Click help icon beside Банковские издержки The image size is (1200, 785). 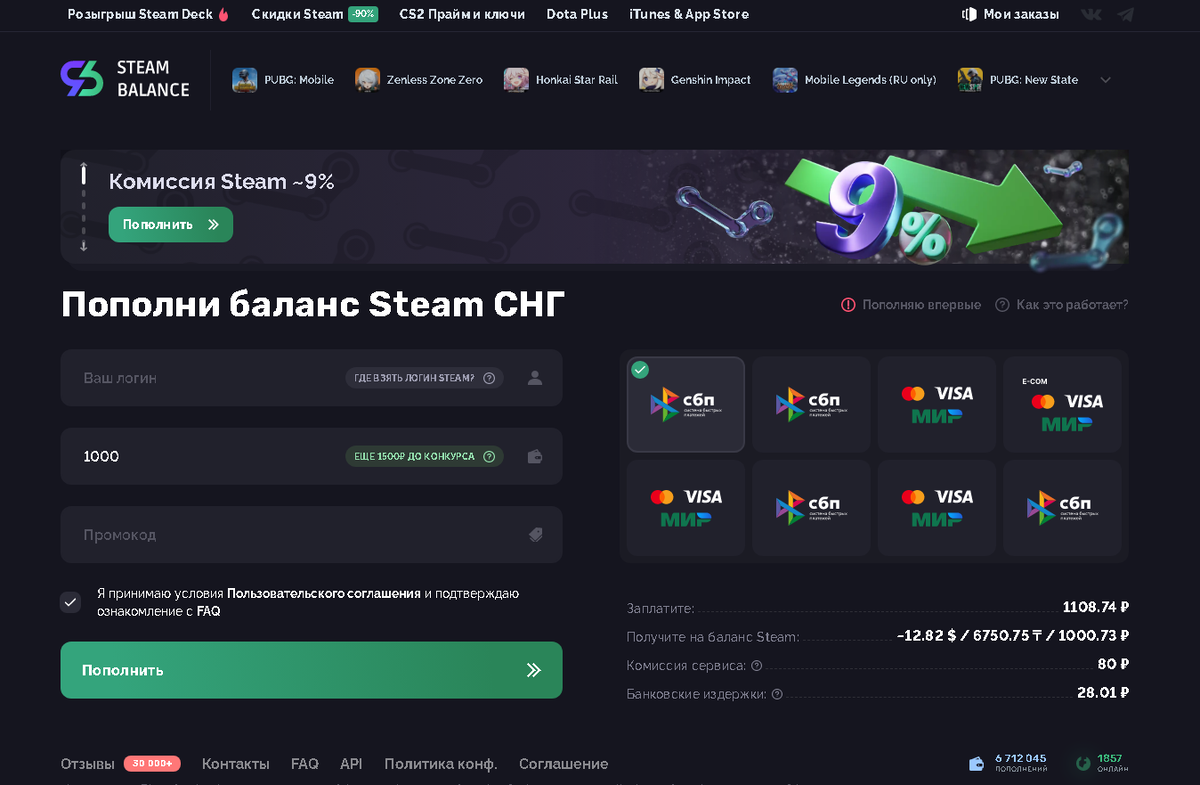(777, 694)
